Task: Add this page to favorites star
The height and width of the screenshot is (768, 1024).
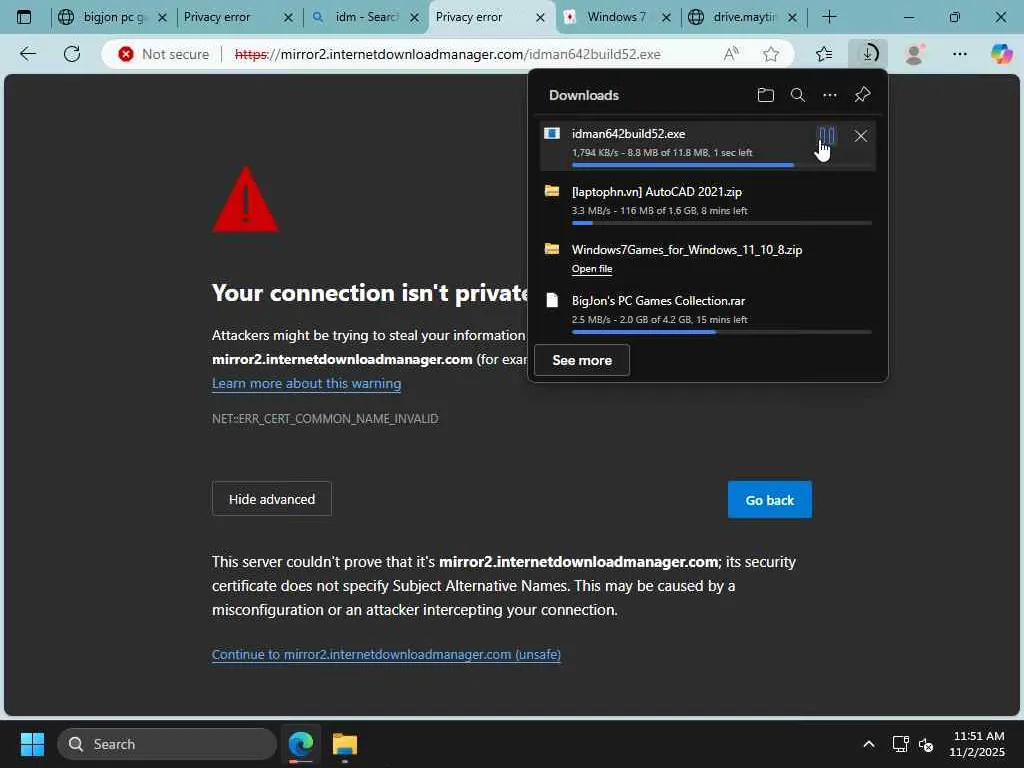Action: (771, 54)
